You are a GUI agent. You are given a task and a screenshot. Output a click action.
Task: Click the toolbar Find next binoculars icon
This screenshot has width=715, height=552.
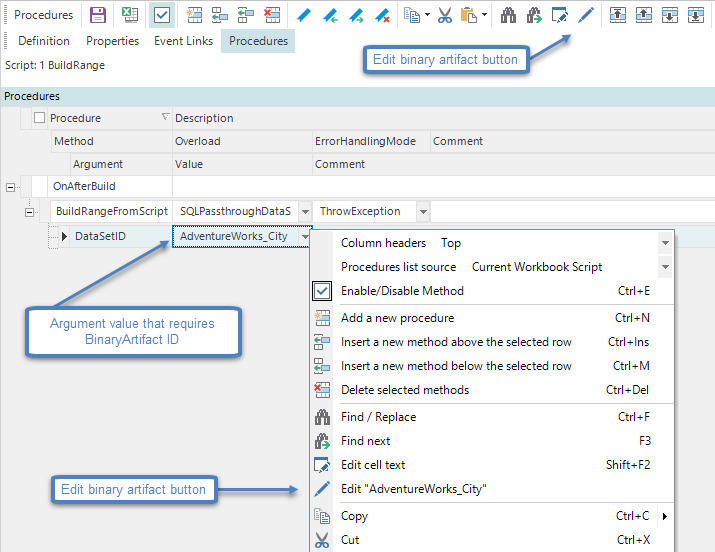pyautogui.click(x=534, y=15)
